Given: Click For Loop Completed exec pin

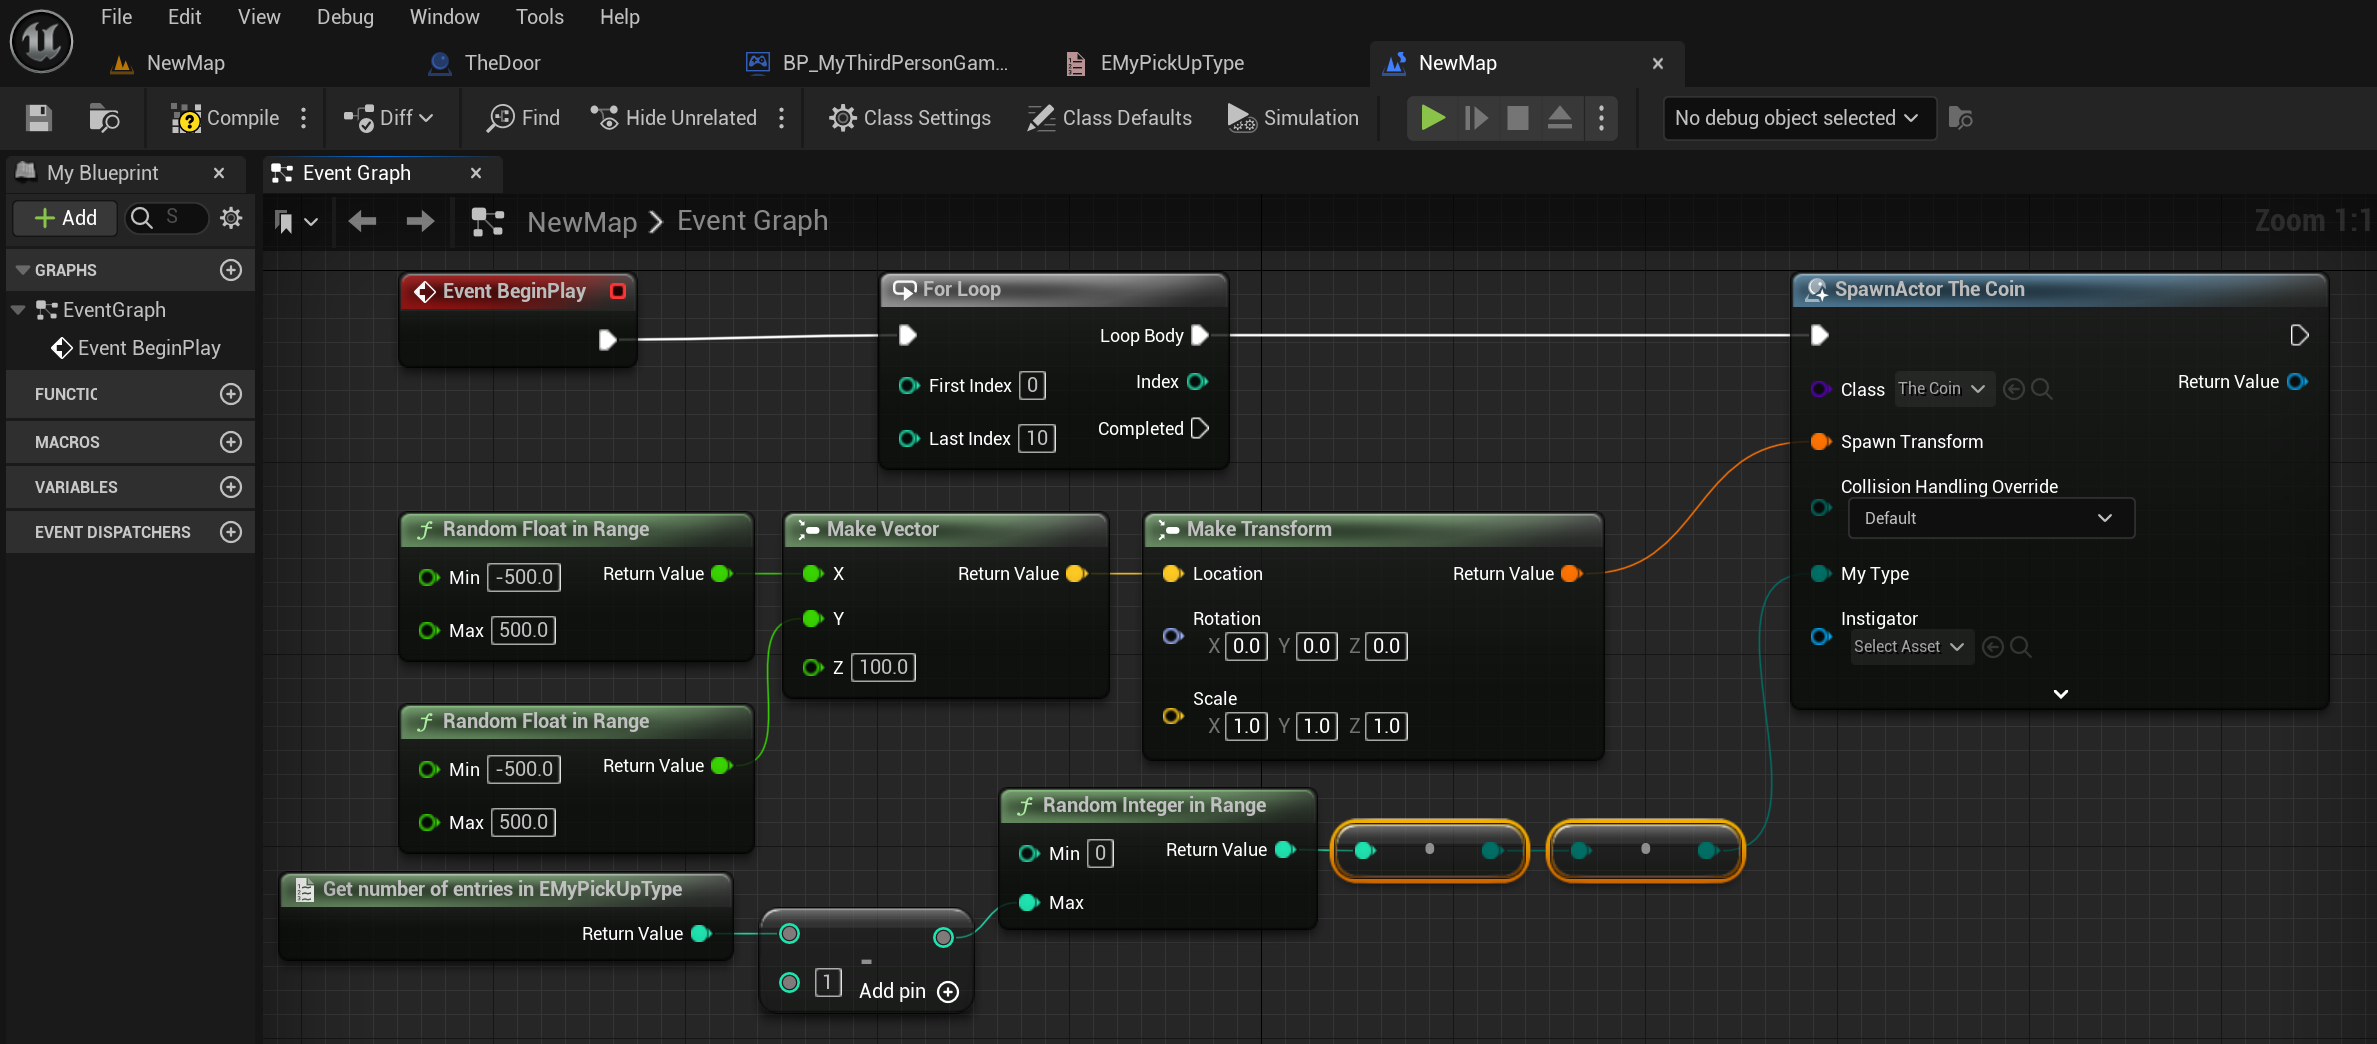Looking at the screenshot, I should (1200, 428).
